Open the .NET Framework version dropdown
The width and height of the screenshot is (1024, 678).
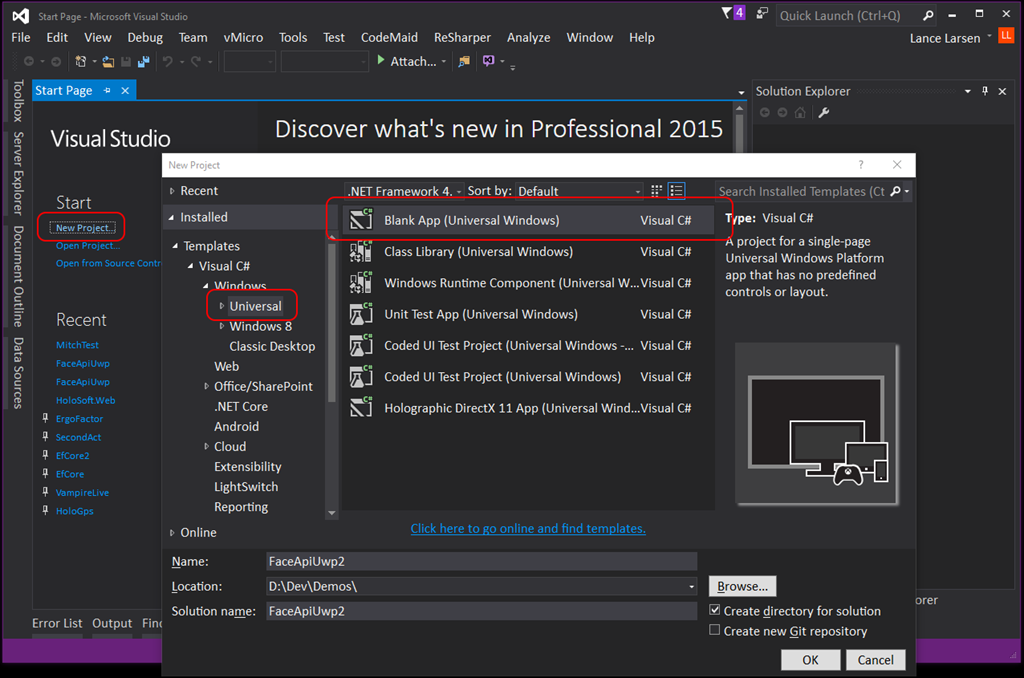[405, 191]
